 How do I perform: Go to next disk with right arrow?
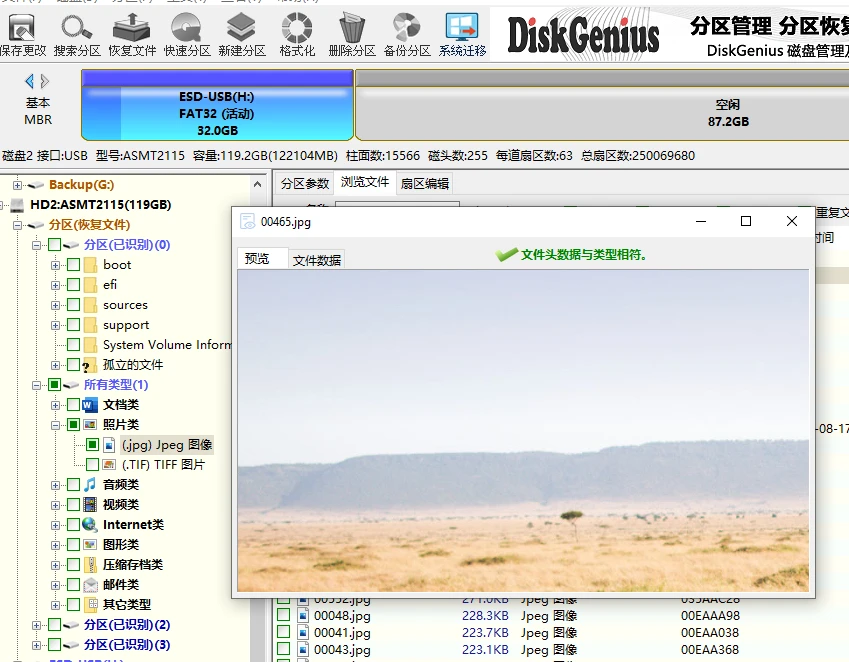tap(45, 81)
